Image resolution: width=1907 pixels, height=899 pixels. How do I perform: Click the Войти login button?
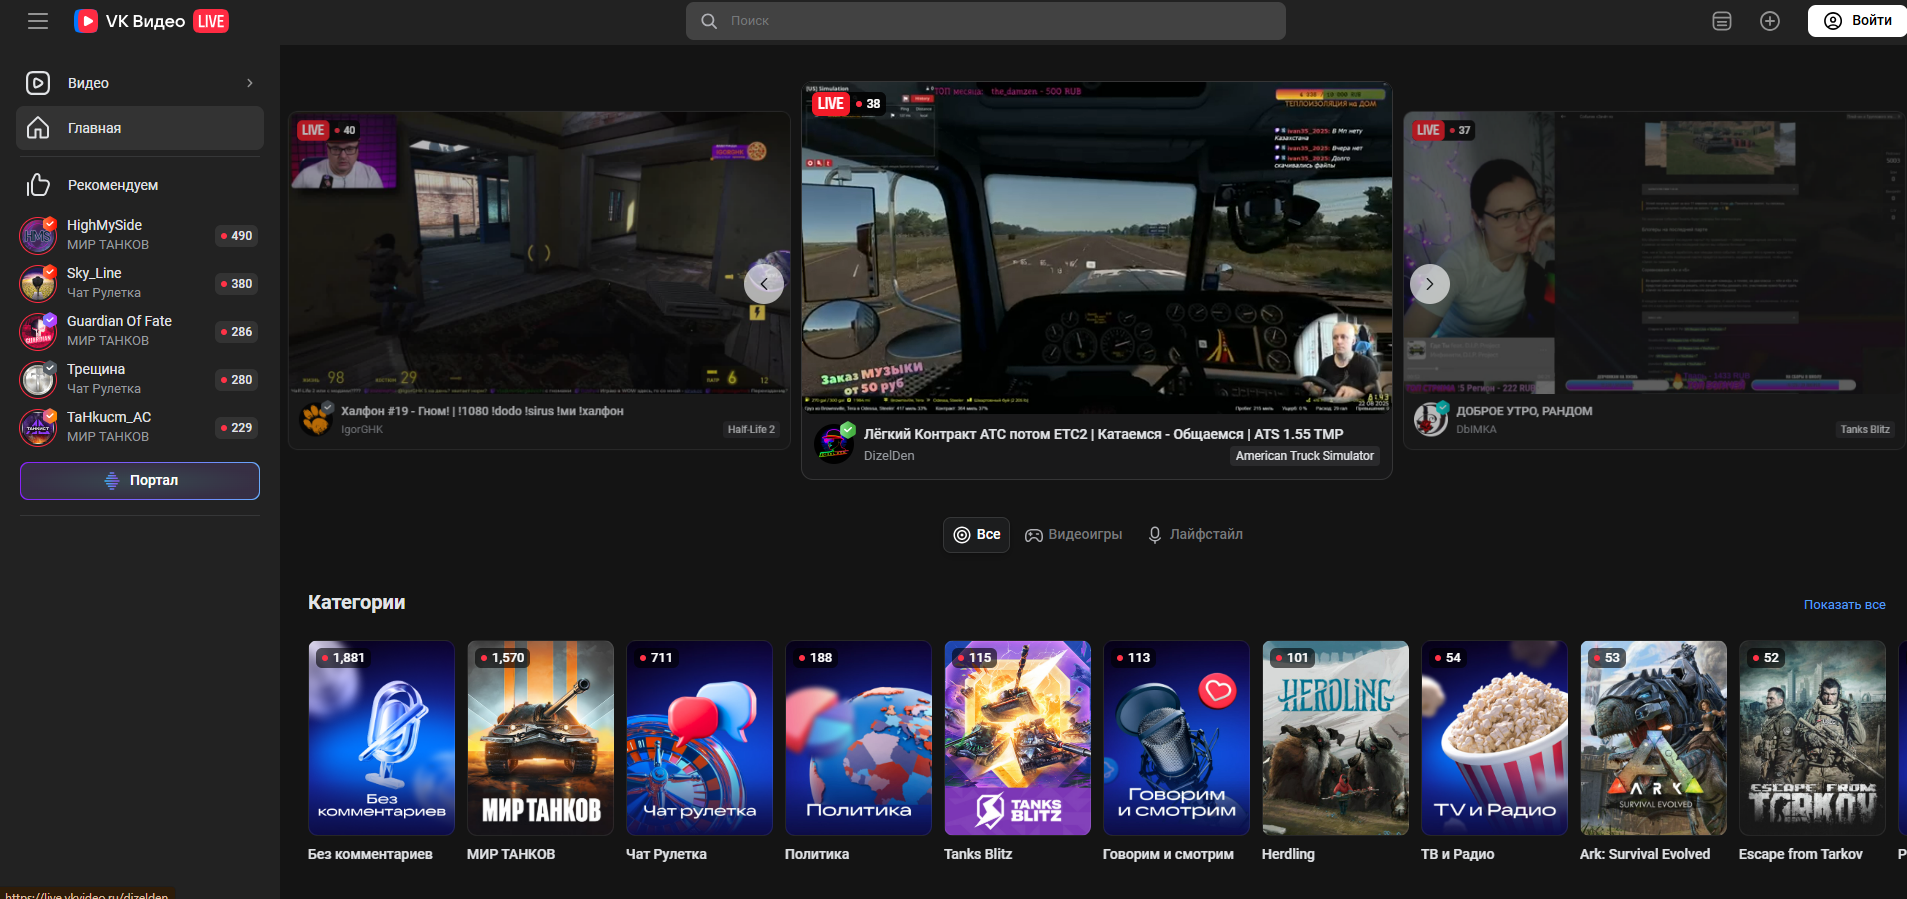click(x=1857, y=21)
